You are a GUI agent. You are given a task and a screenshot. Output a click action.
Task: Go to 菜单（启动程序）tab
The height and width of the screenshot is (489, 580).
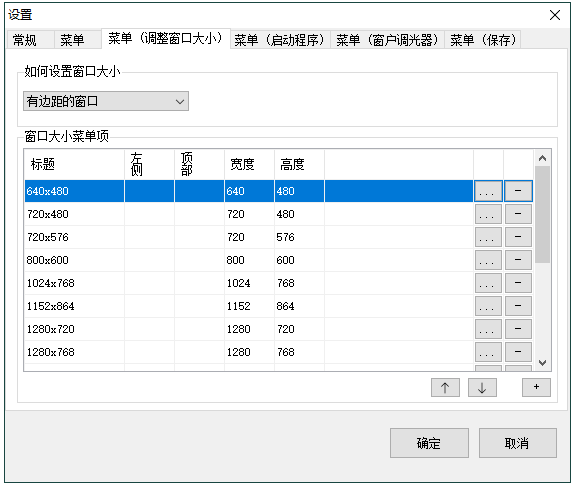280,40
